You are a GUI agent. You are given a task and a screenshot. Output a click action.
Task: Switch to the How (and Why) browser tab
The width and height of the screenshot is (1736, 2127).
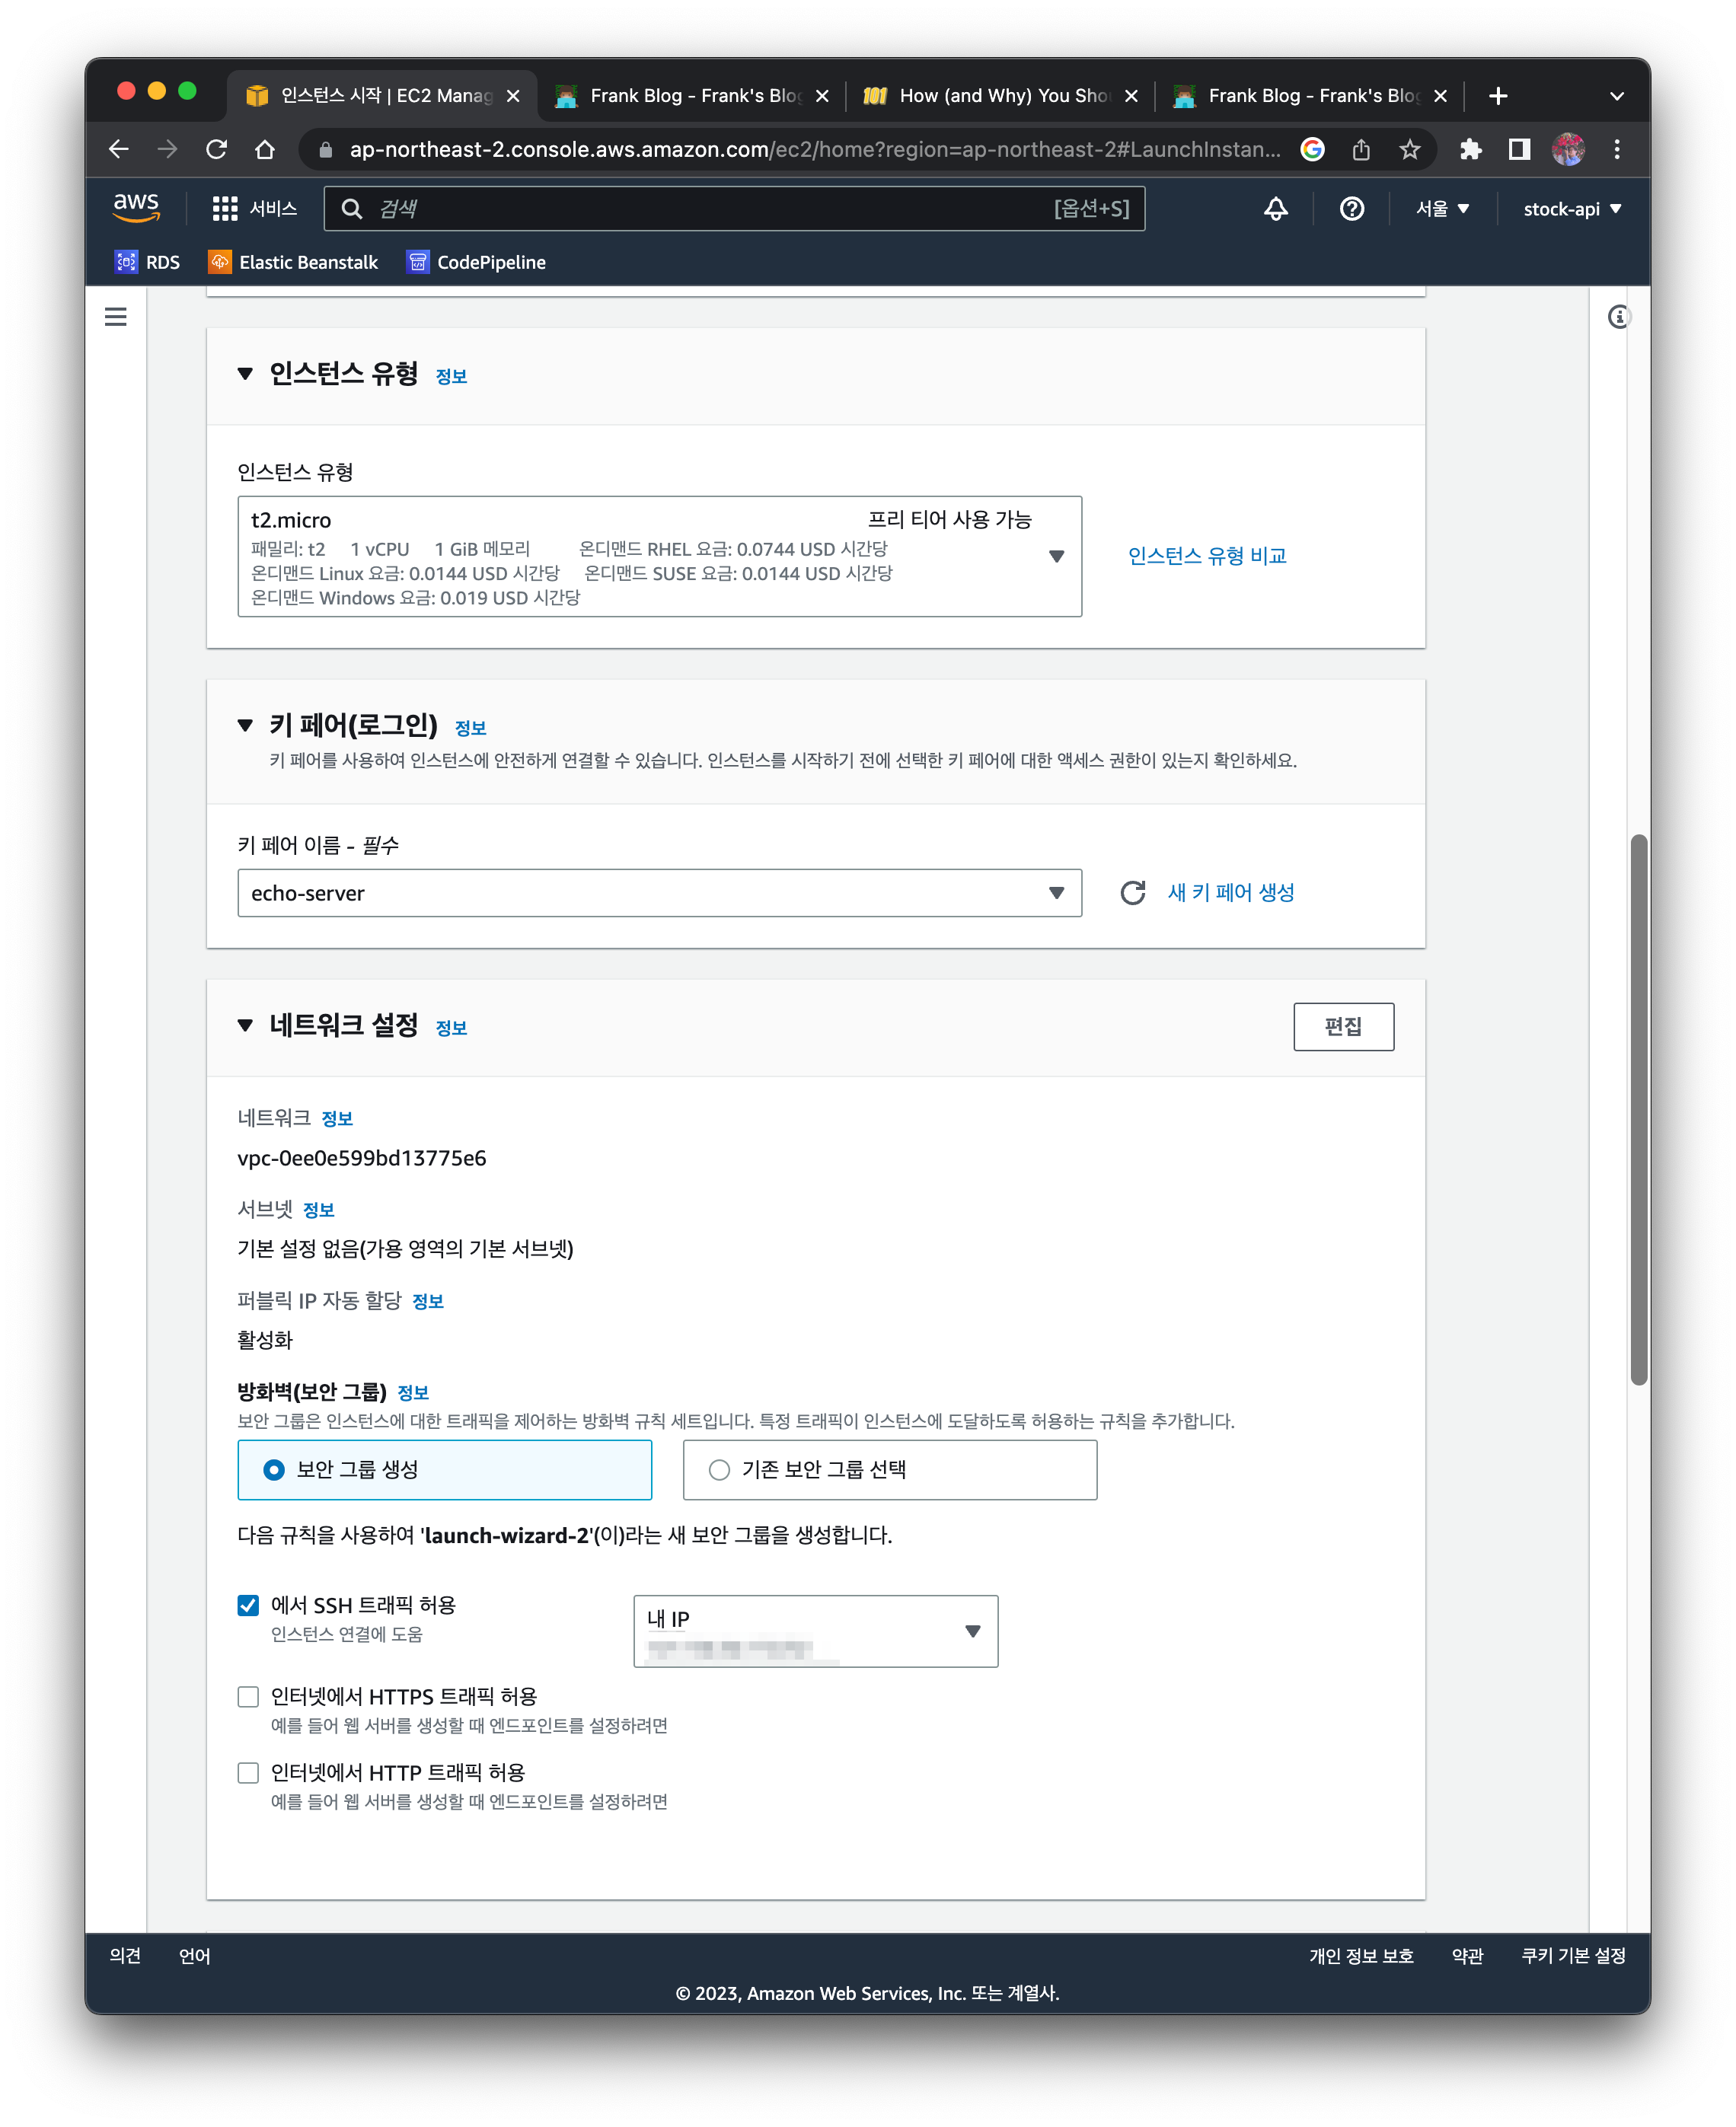tap(1000, 95)
